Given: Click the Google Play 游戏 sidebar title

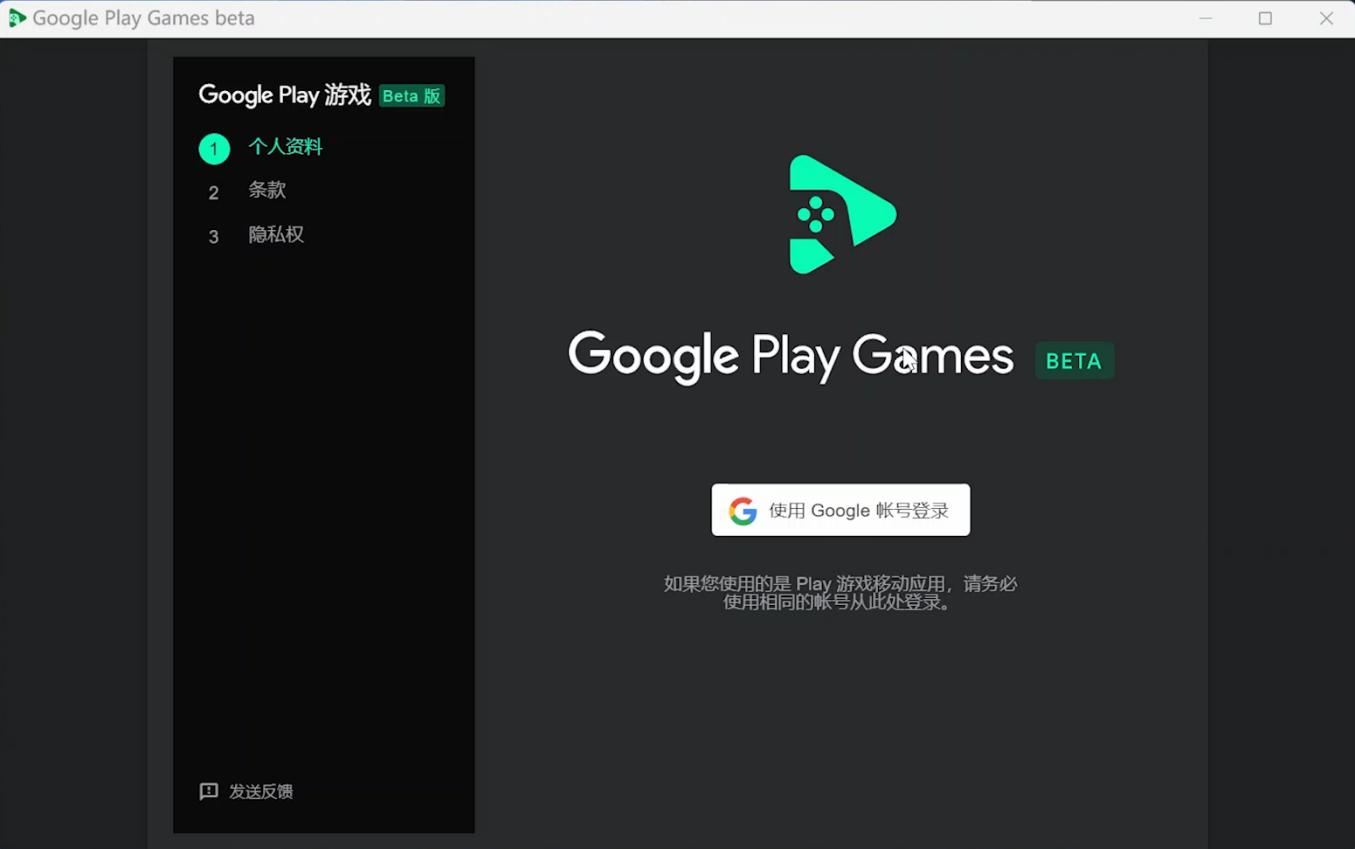Looking at the screenshot, I should coord(285,95).
